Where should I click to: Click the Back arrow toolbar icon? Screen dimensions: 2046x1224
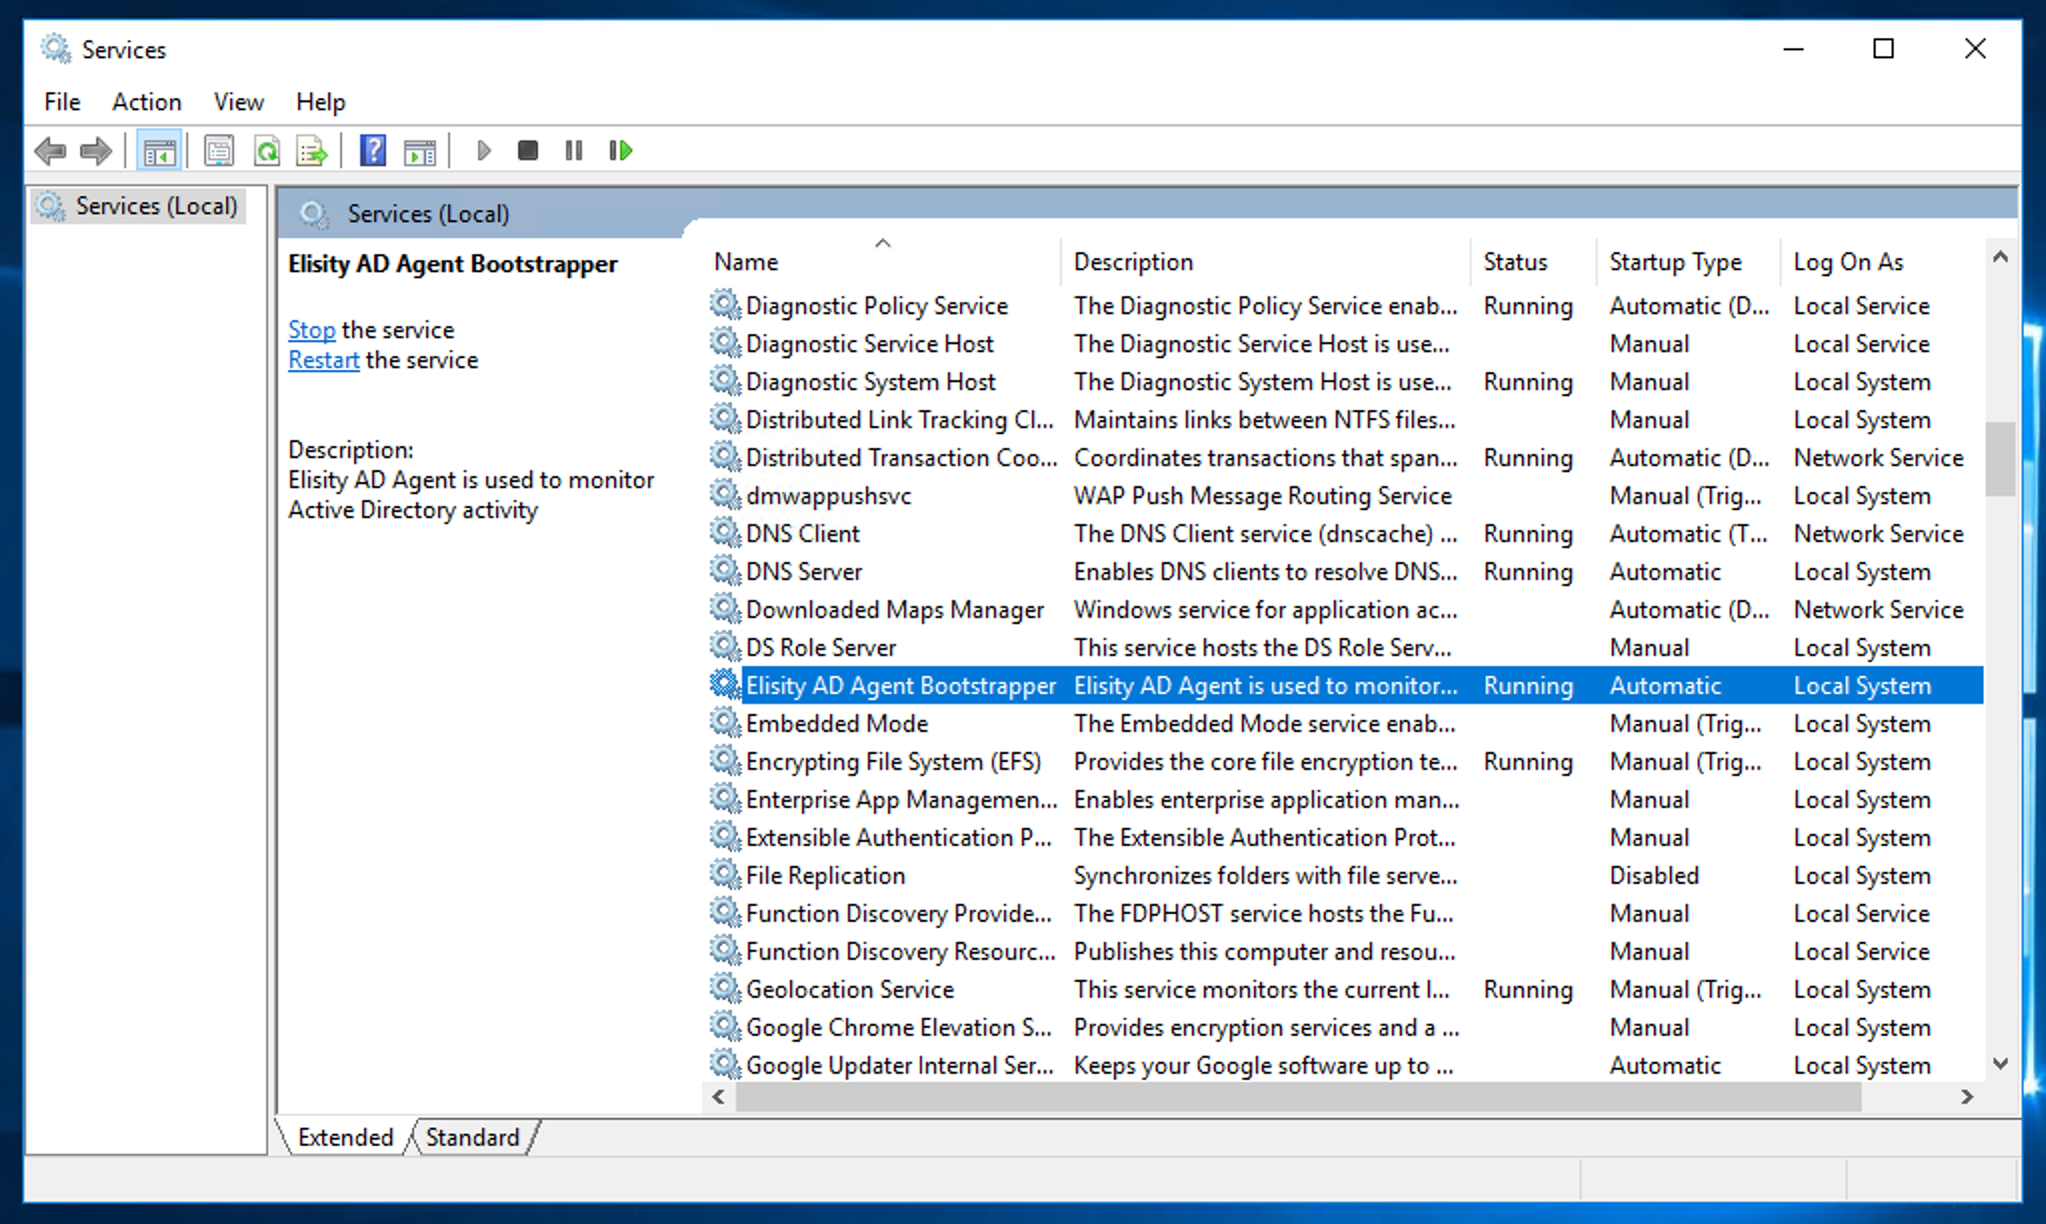point(50,151)
